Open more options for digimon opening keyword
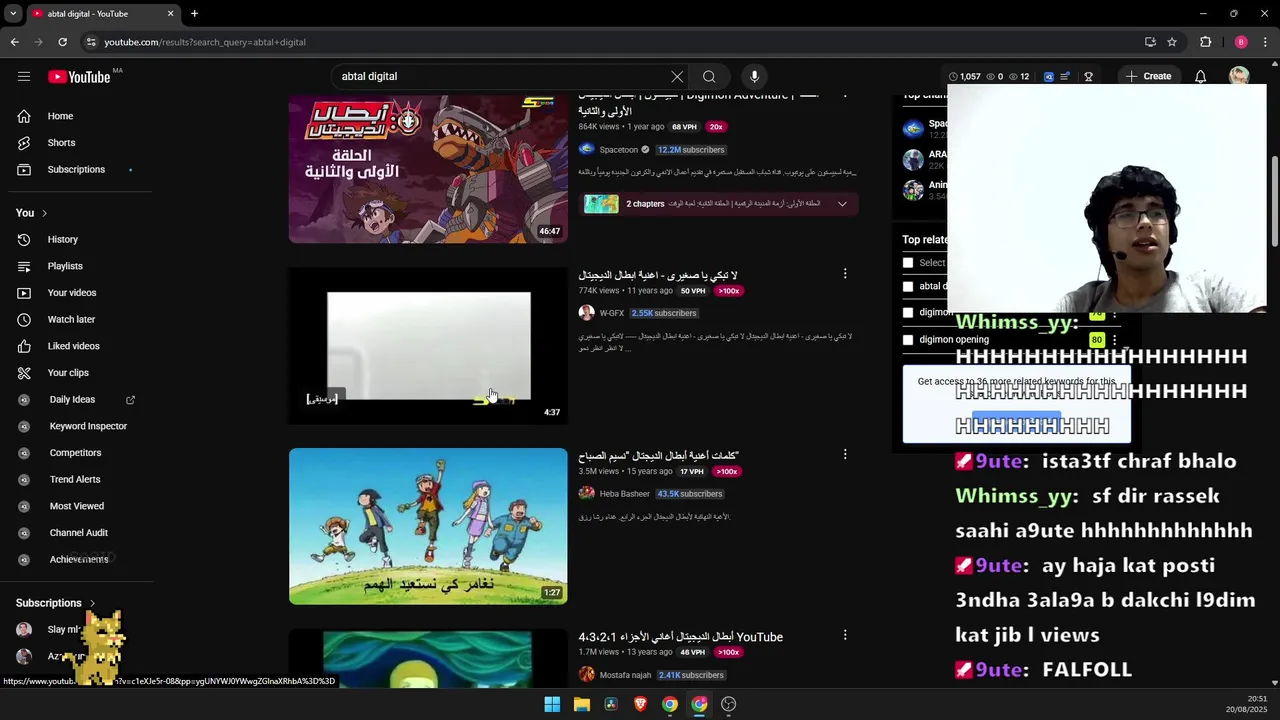The width and height of the screenshot is (1280, 720). (x=1114, y=340)
